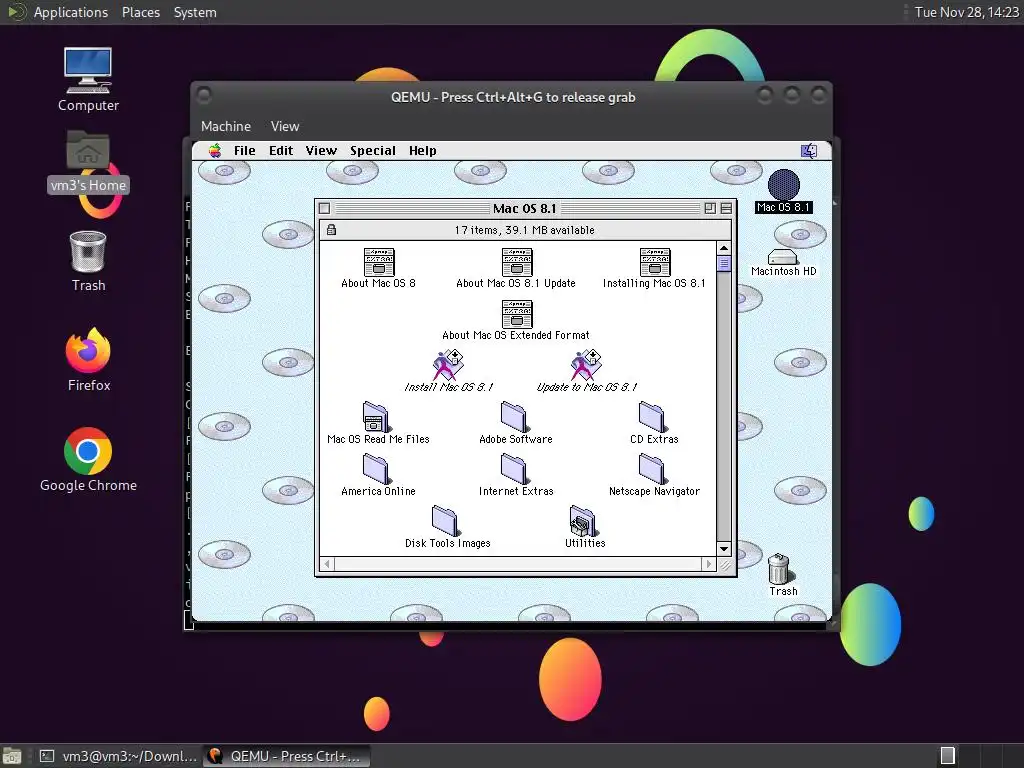Switch to the terminal taskbar button
The image size is (1024, 768).
coord(118,756)
